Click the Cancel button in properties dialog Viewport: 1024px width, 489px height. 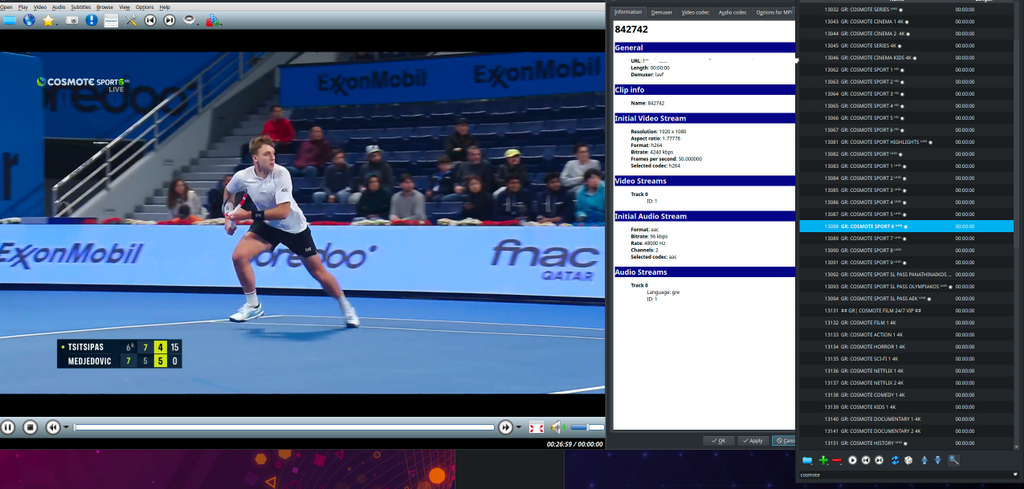pos(784,441)
